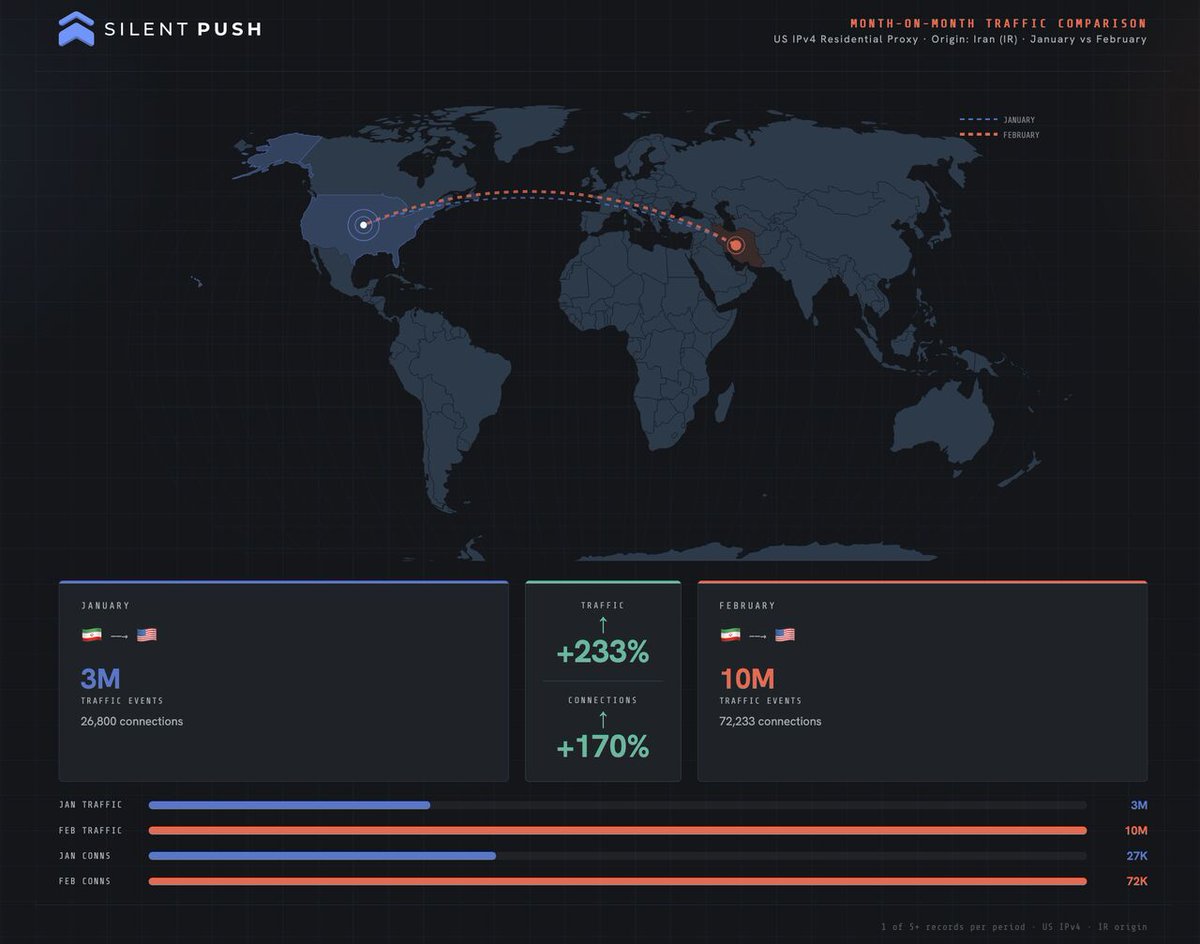The width and height of the screenshot is (1200, 944).
Task: Click the FEBRUARY heading of the orange card
Action: (x=747, y=606)
